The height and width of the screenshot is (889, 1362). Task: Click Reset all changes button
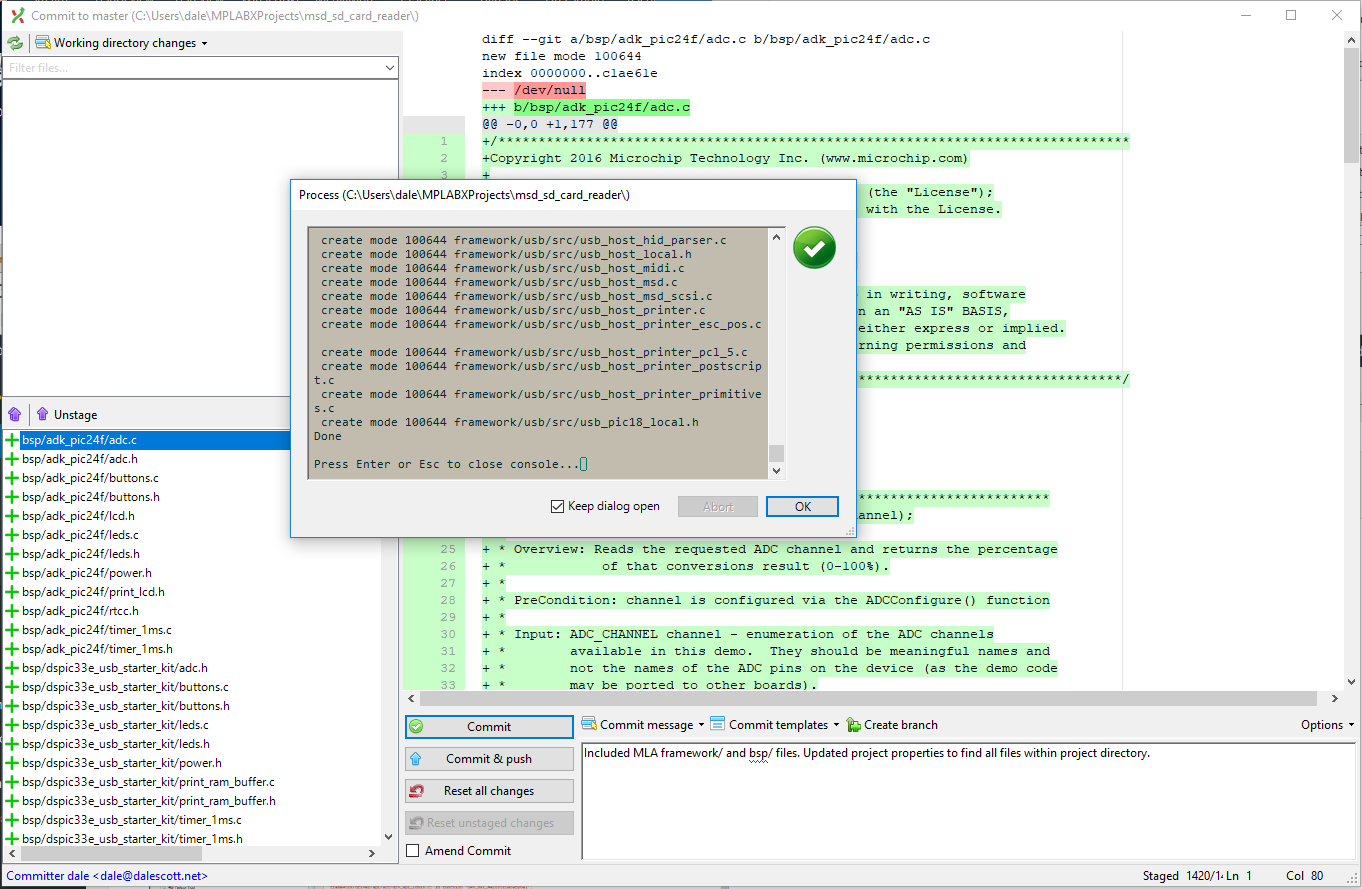click(489, 791)
